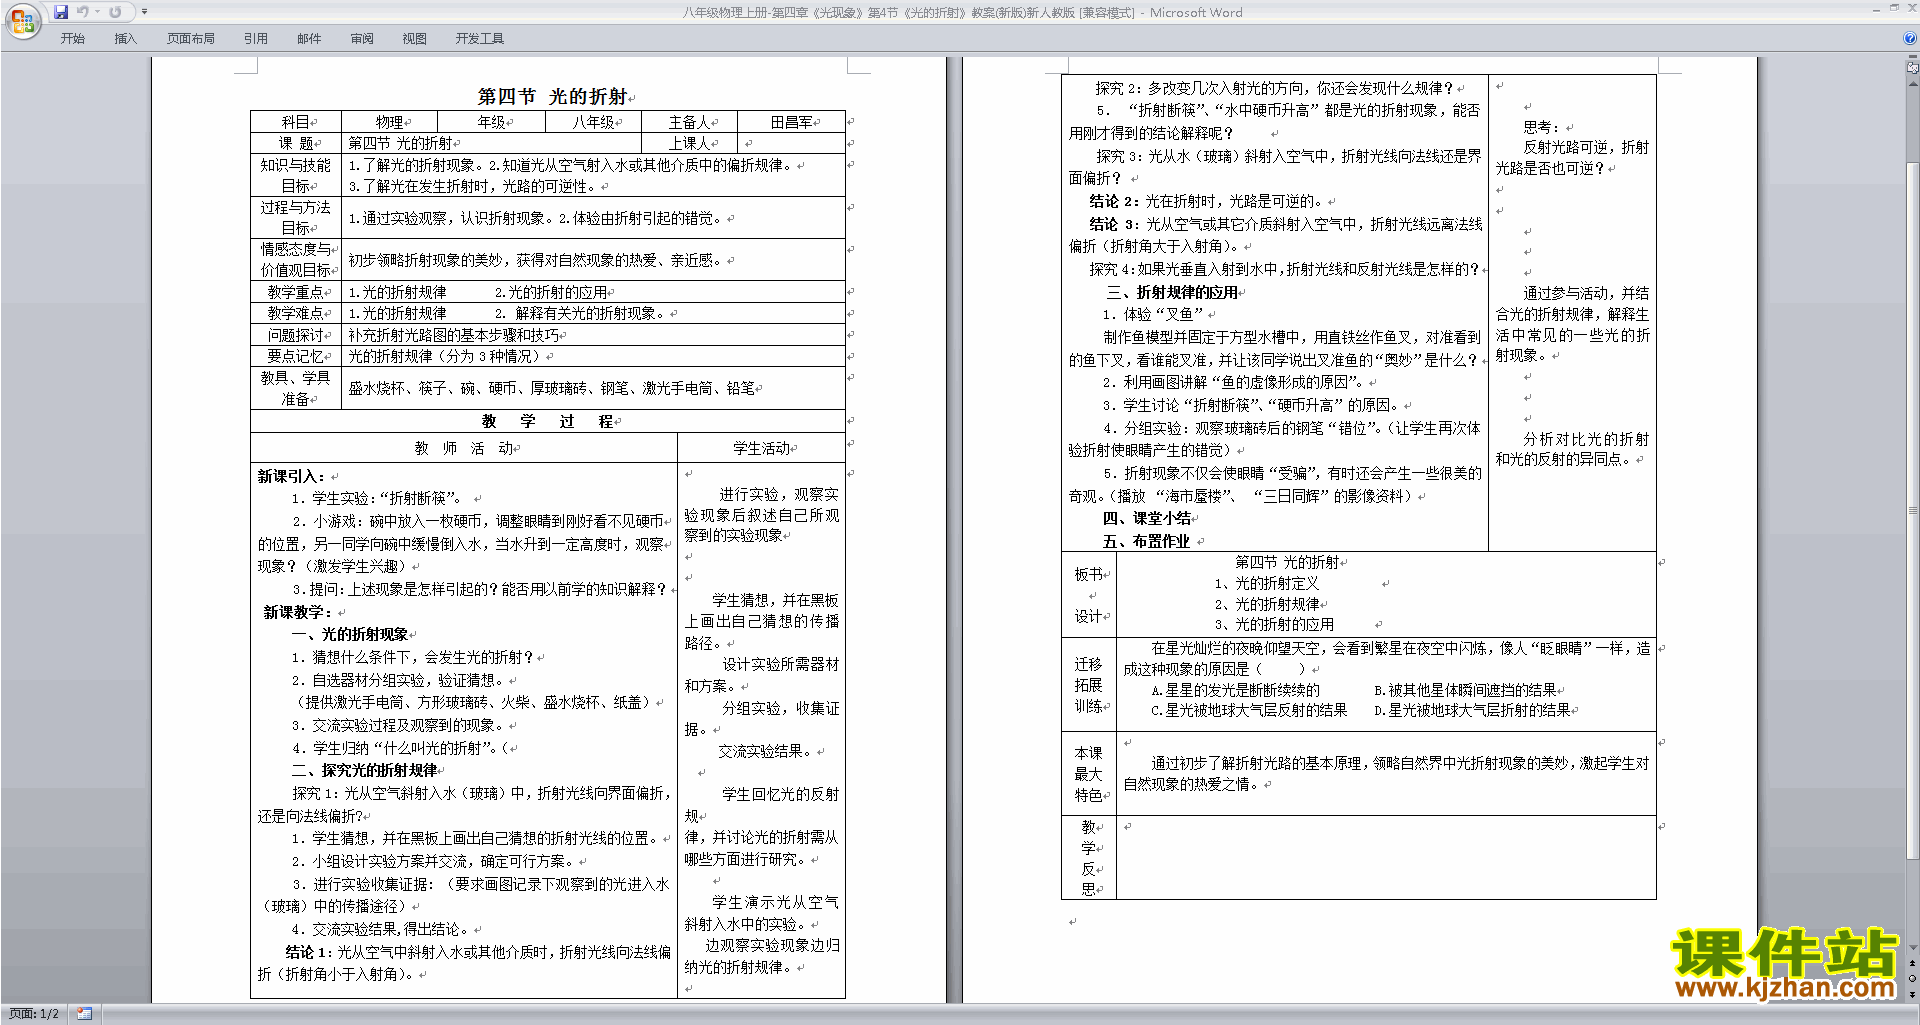Click the 教 学 过 程 heading row
Screen dimensions: 1920x1025
pyautogui.click(x=548, y=422)
